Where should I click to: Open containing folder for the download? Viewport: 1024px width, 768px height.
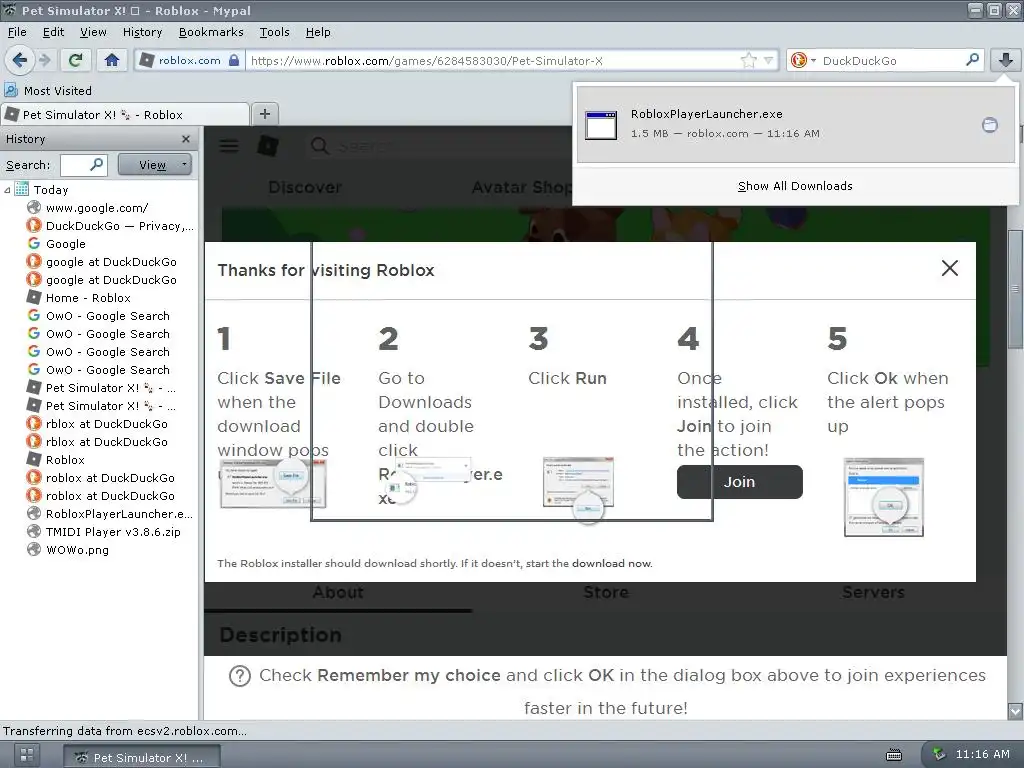(989, 125)
